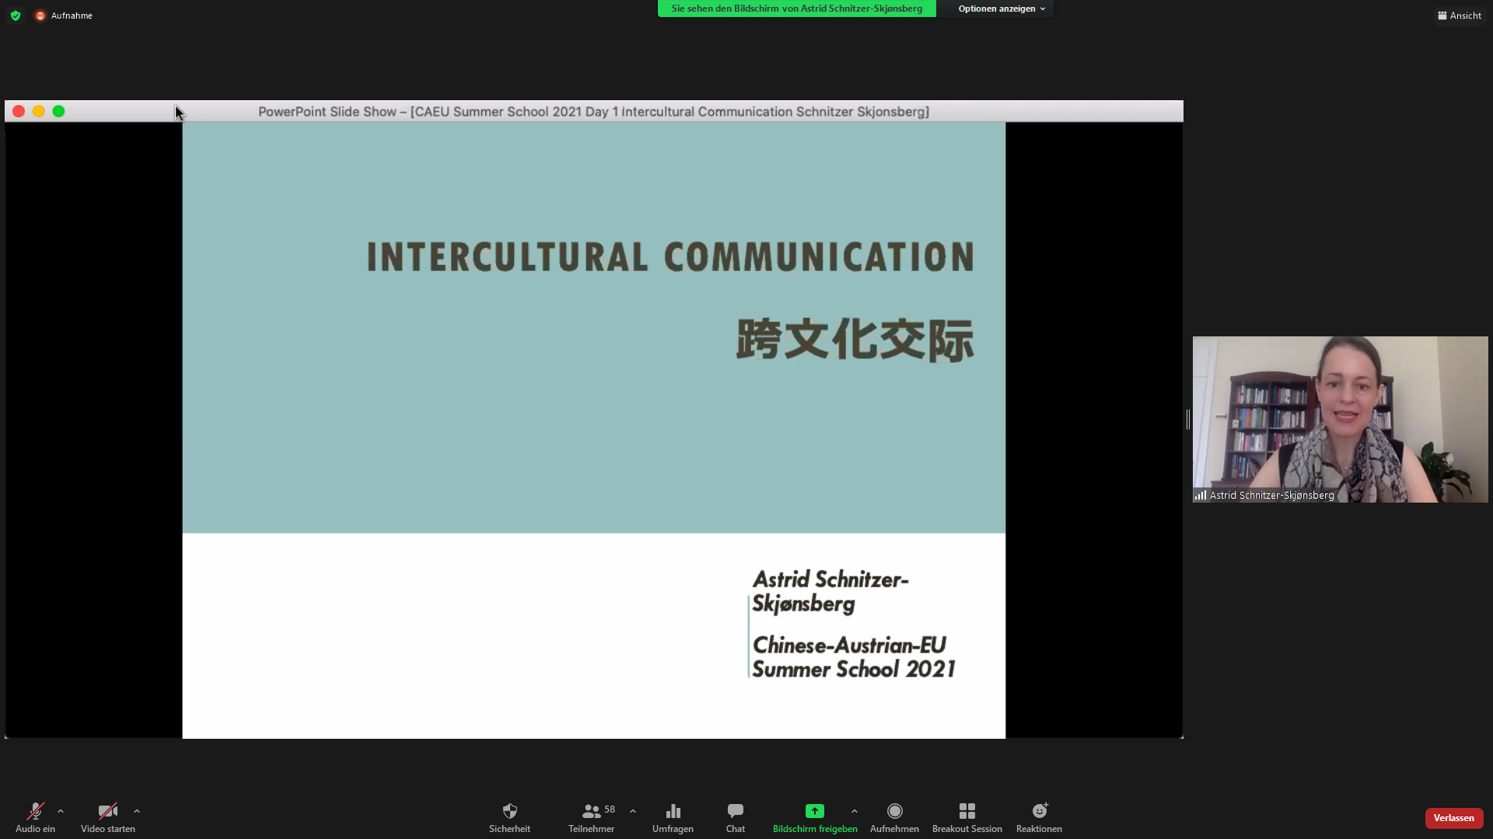Unmute microphone with Audio ein
Screen dimensions: 1493x839
coord(35,812)
